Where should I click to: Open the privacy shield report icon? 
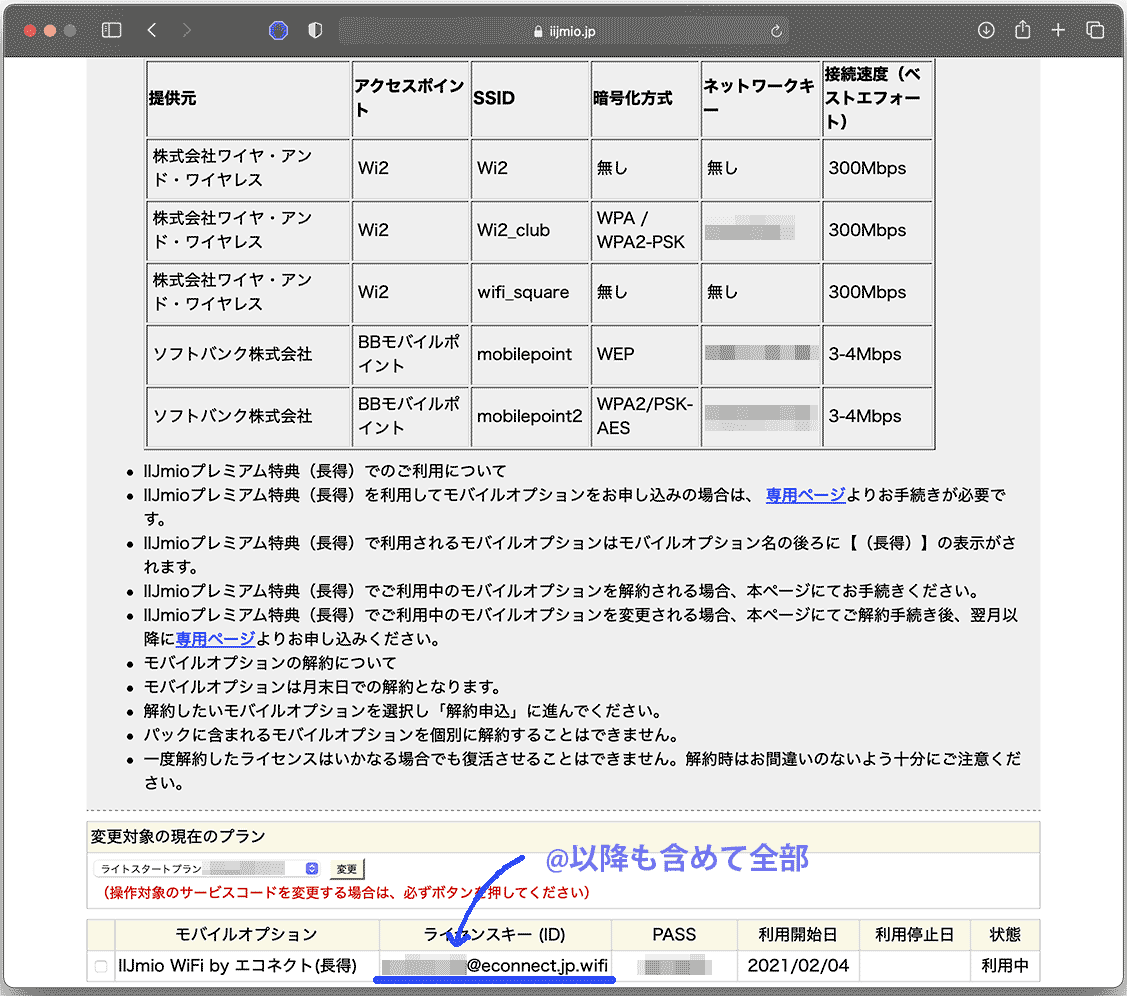pos(315,30)
